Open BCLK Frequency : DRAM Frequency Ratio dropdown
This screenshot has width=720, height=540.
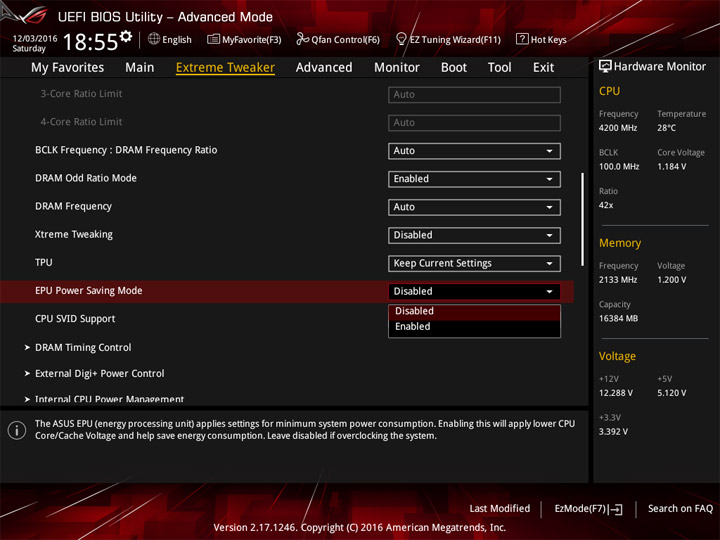tap(474, 151)
